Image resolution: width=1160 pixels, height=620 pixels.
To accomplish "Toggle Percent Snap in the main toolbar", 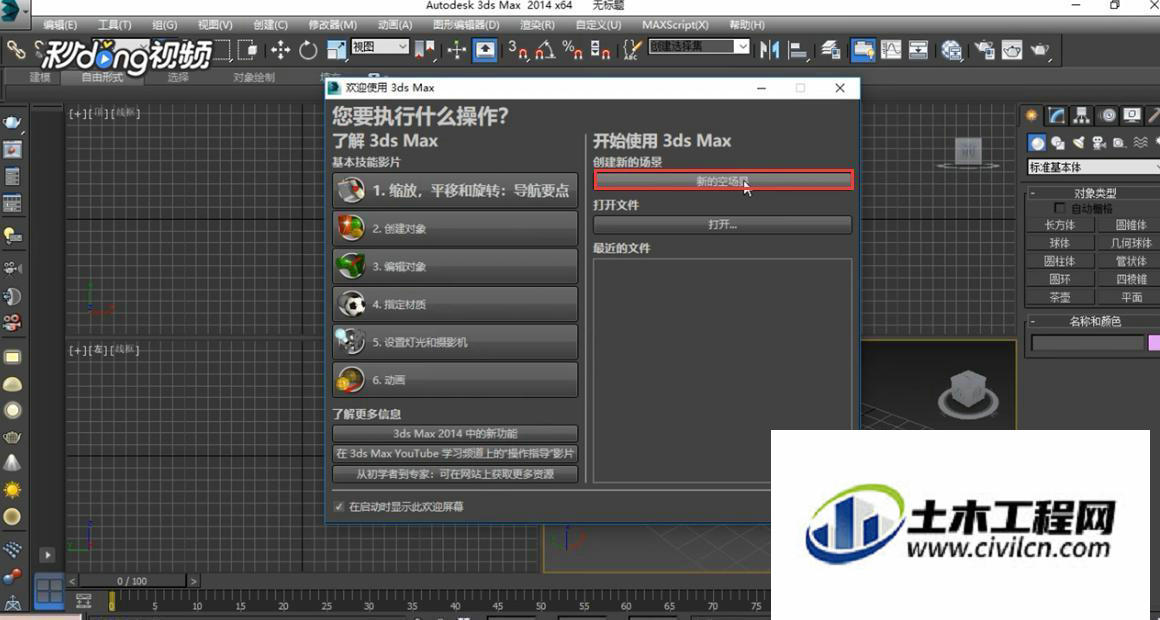I will [x=573, y=50].
